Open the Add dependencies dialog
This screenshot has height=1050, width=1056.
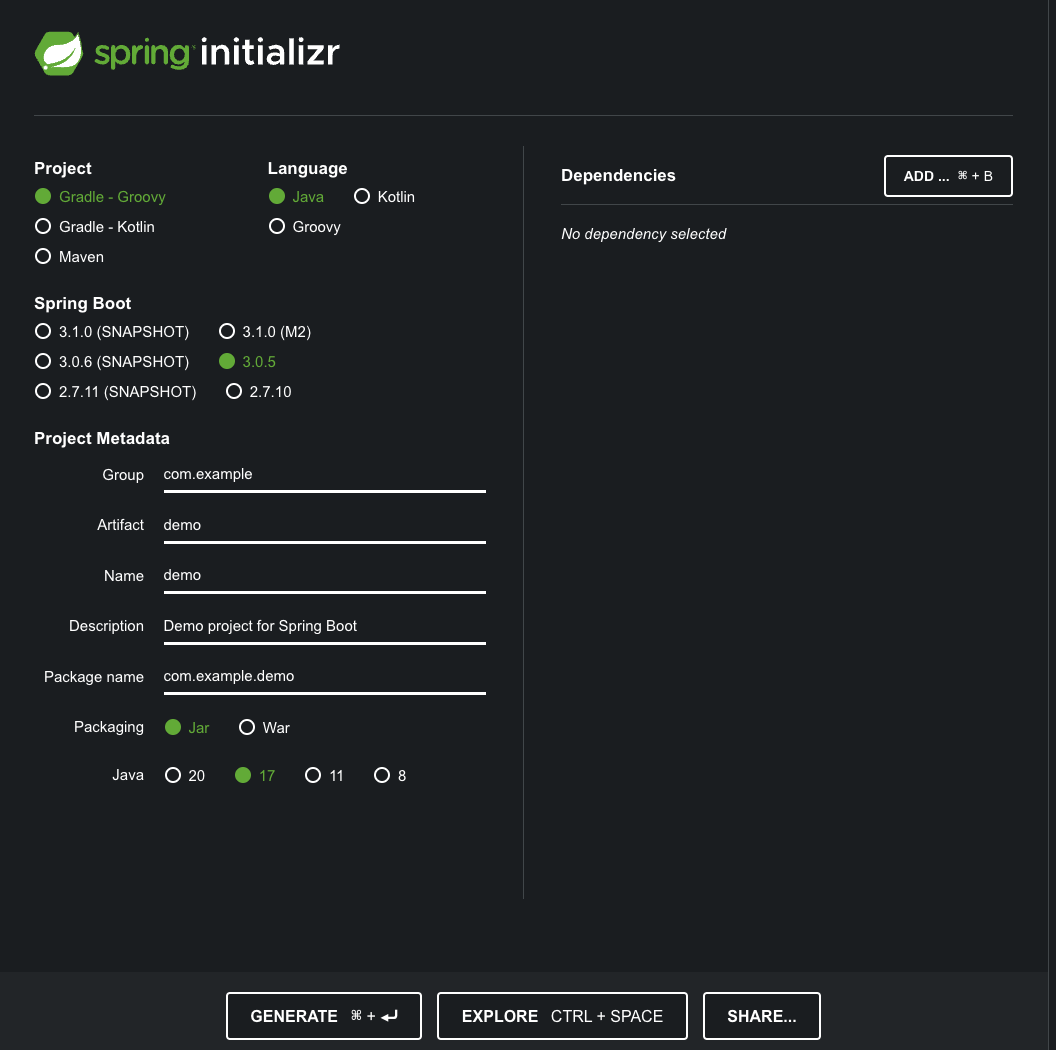pyautogui.click(x=948, y=176)
